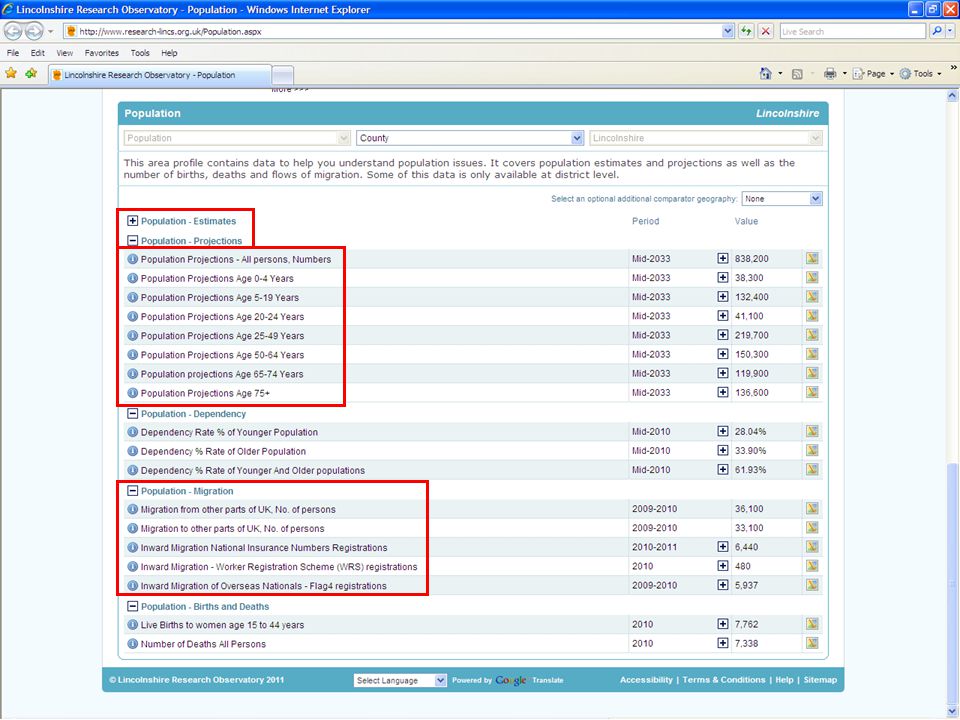Image resolution: width=960 pixels, height=720 pixels.
Task: Click the Live Search magnifier button
Action: (x=937, y=31)
